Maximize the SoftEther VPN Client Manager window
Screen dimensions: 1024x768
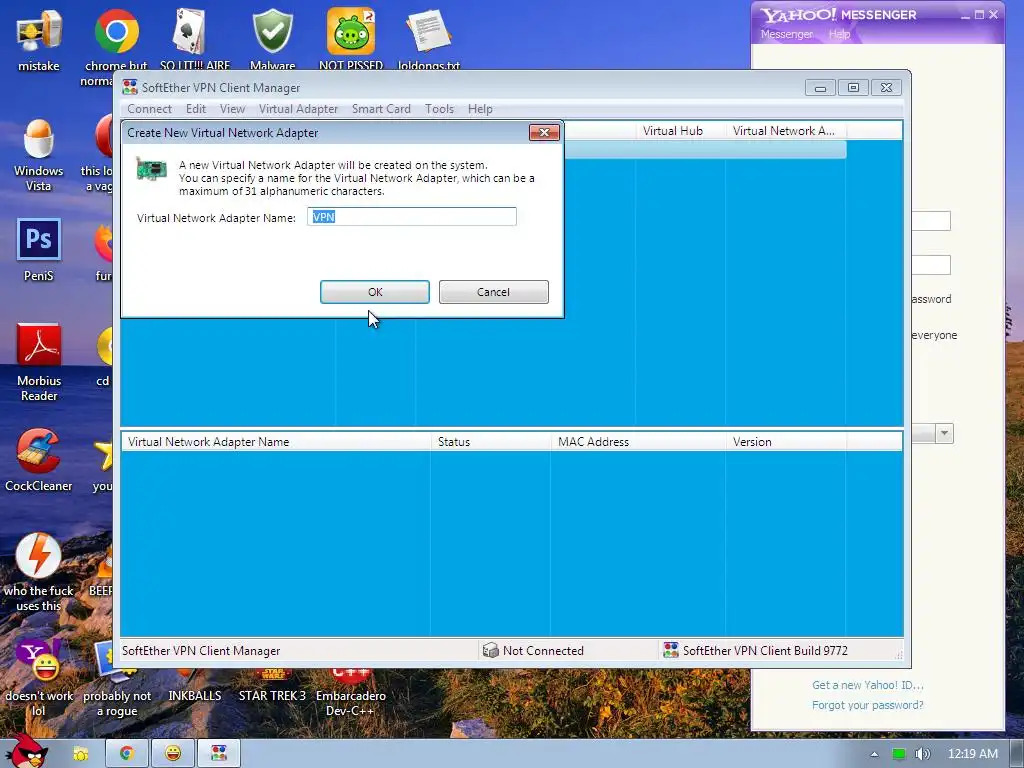point(853,88)
